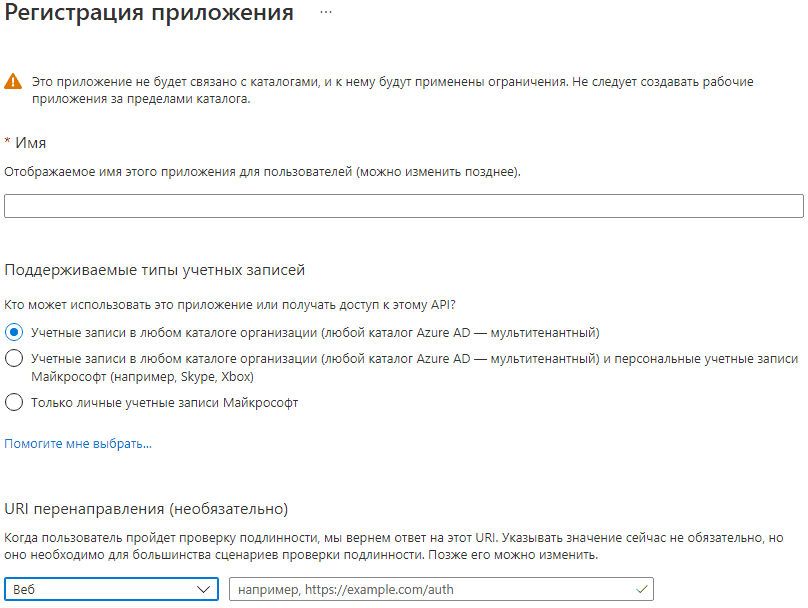This screenshot has width=808, height=608.
Task: Click the "* Имя" field label
Action: (26, 143)
